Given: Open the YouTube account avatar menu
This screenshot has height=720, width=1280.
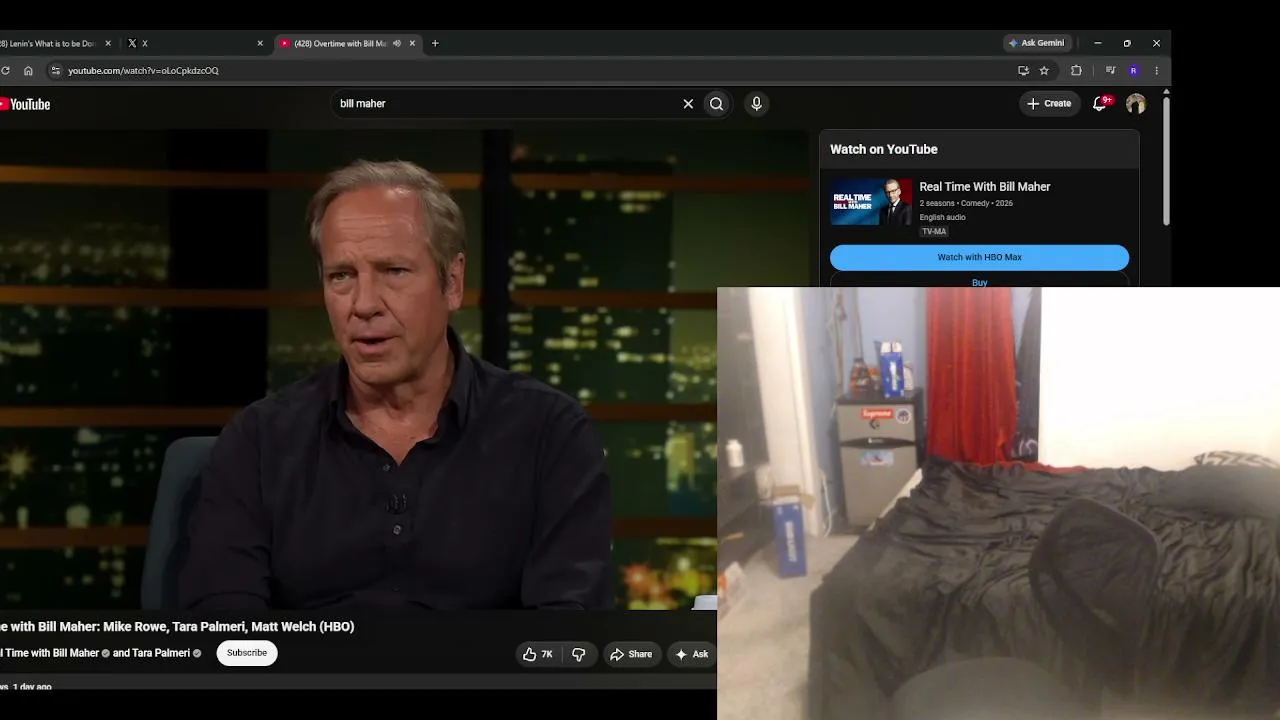Looking at the screenshot, I should pos(1136,104).
